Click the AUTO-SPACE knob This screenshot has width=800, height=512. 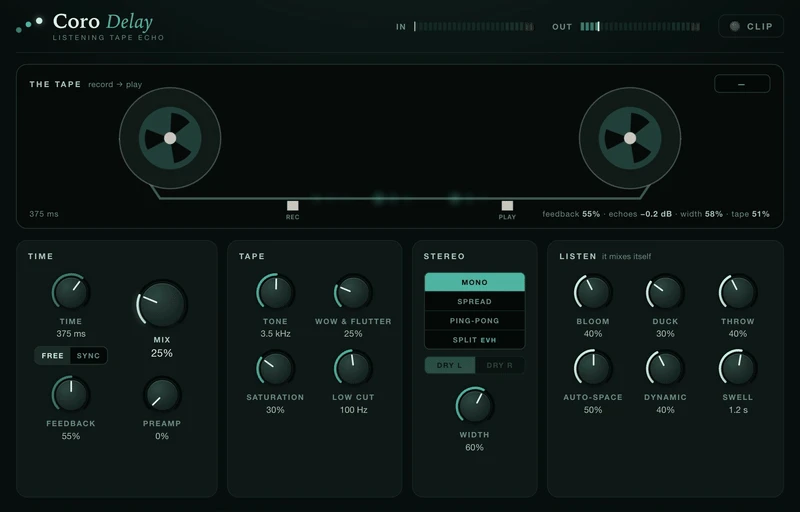[x=593, y=368]
